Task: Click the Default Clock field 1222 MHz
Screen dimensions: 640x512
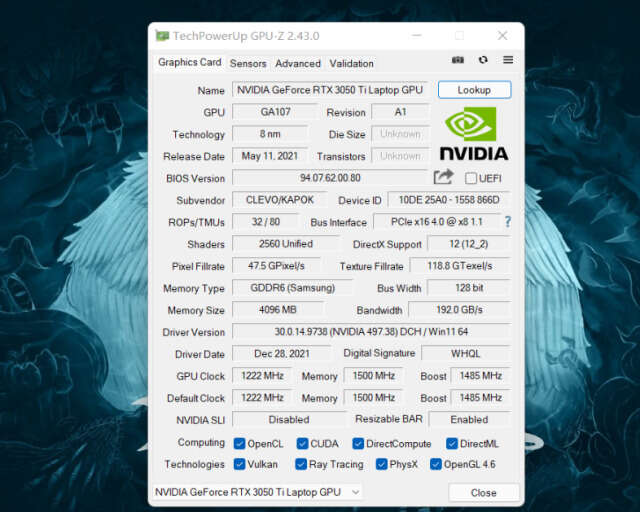Action: click(x=262, y=398)
